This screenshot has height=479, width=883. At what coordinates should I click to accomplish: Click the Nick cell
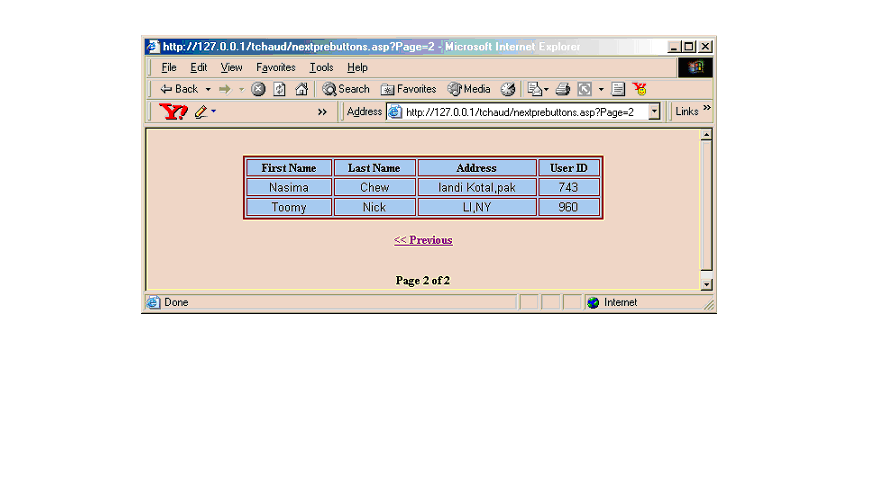374,207
